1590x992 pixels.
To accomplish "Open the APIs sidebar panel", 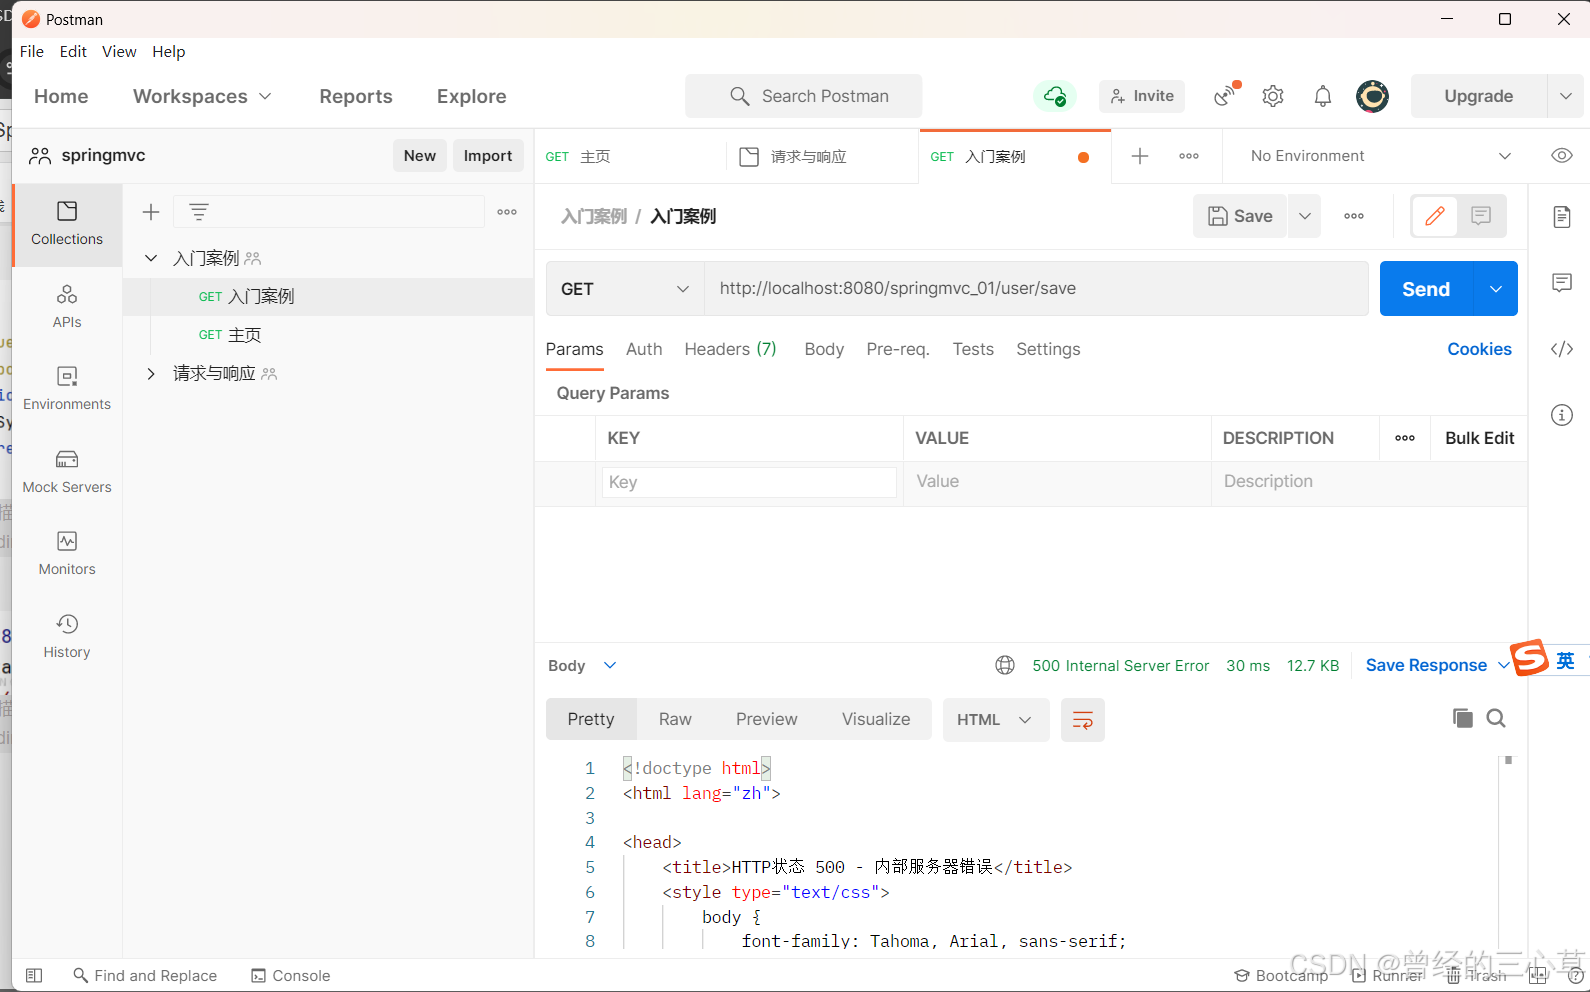I will pos(67,306).
